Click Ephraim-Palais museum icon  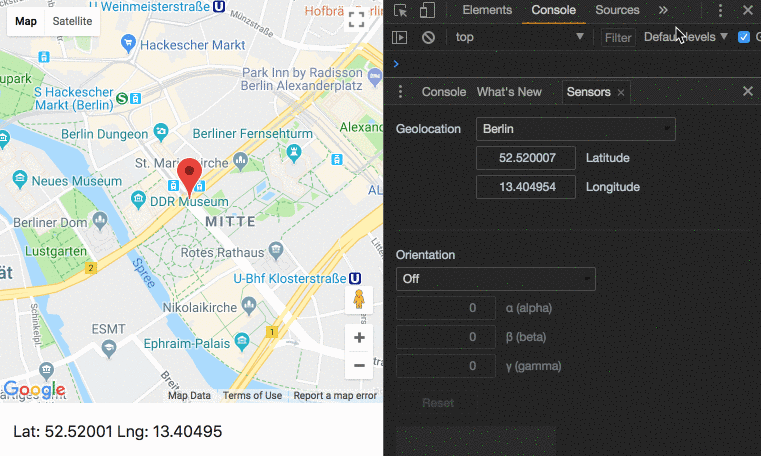pos(242,342)
